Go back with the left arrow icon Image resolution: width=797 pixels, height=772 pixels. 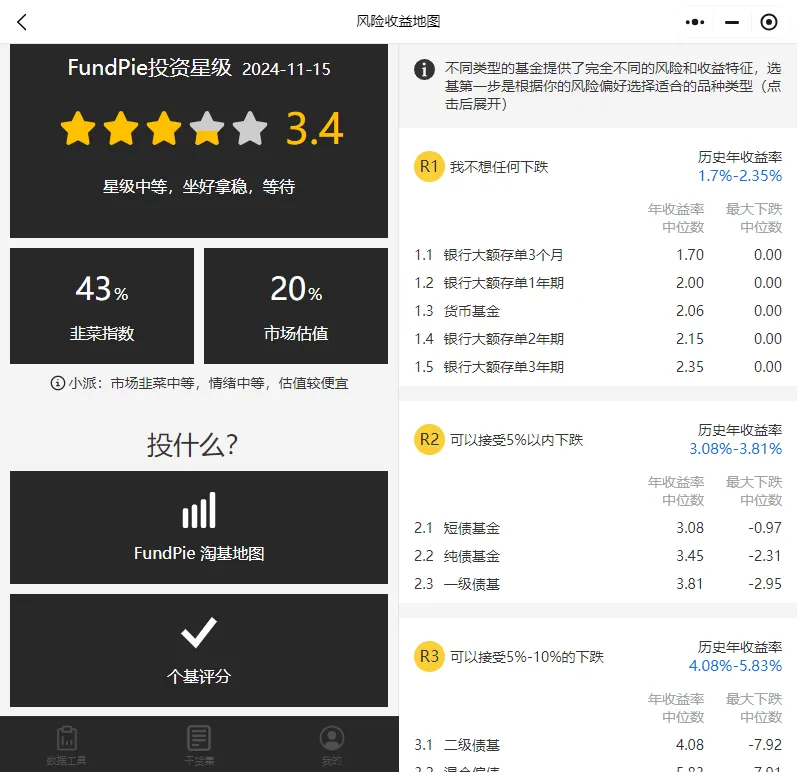click(x=22, y=22)
